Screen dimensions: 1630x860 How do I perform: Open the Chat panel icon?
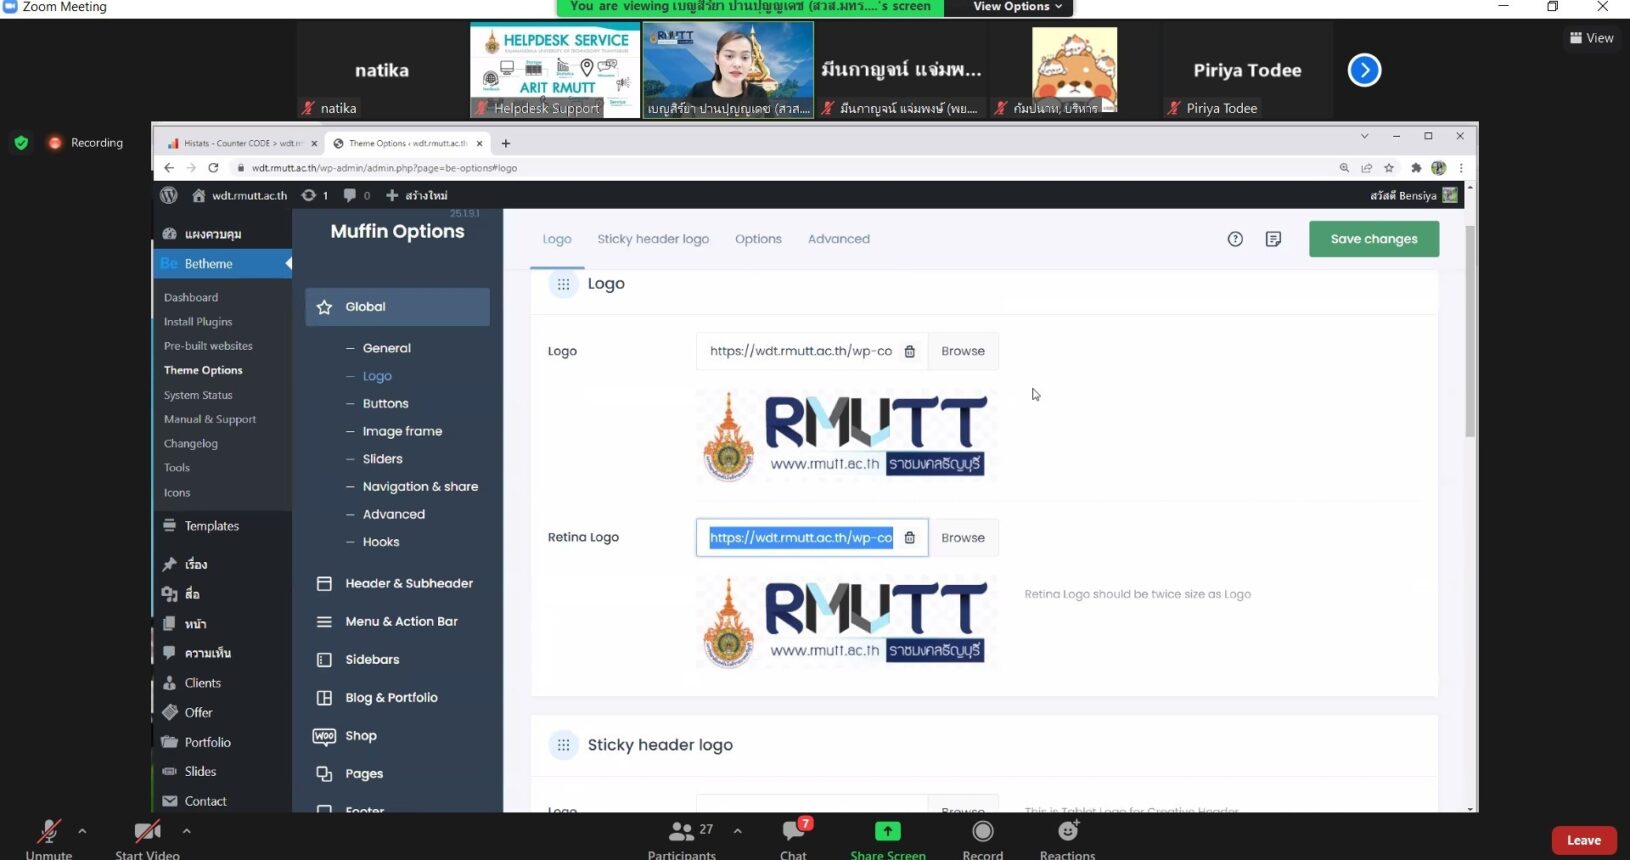[x=794, y=831]
